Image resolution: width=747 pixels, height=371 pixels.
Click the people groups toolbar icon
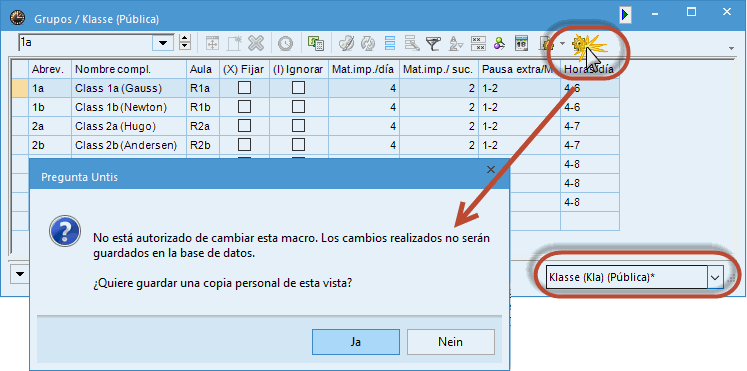click(x=499, y=44)
